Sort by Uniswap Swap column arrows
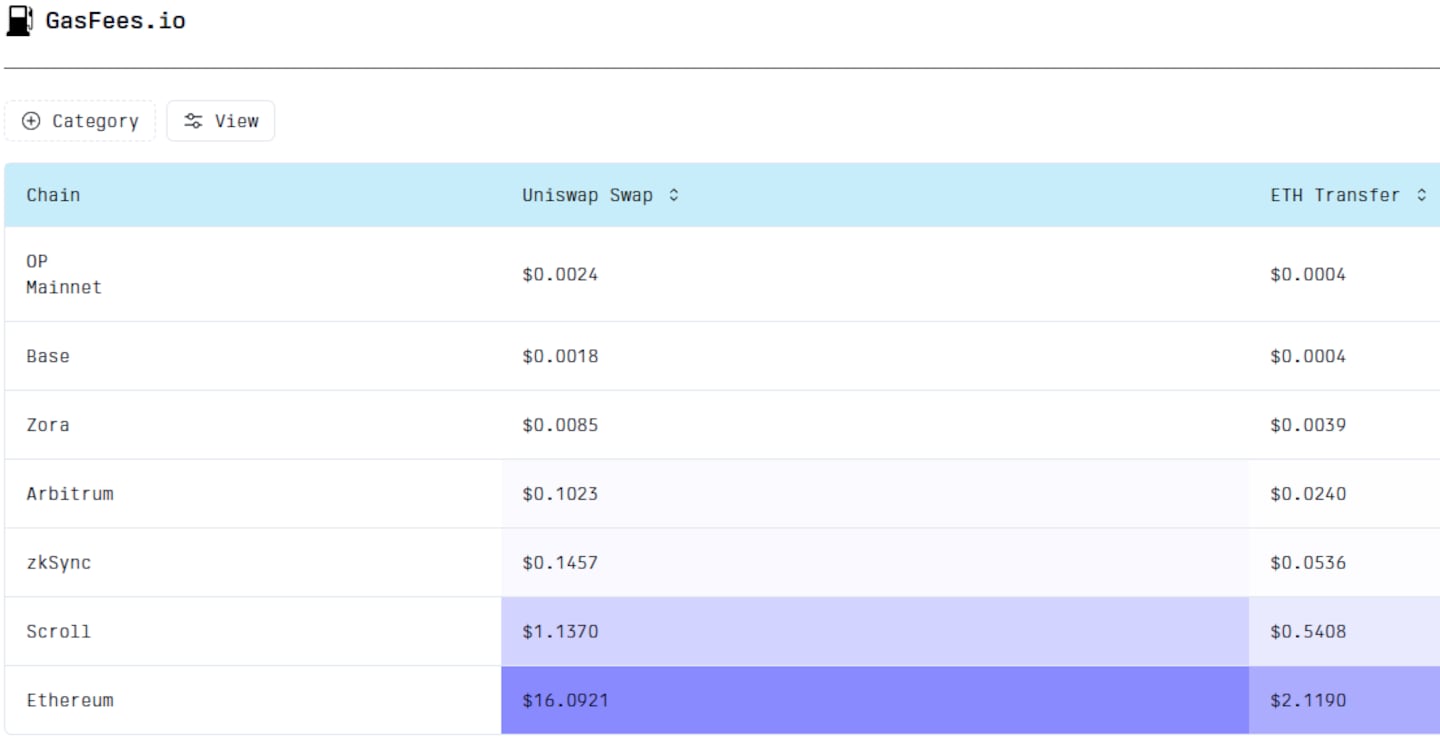The image size is (1440, 739). (x=674, y=195)
